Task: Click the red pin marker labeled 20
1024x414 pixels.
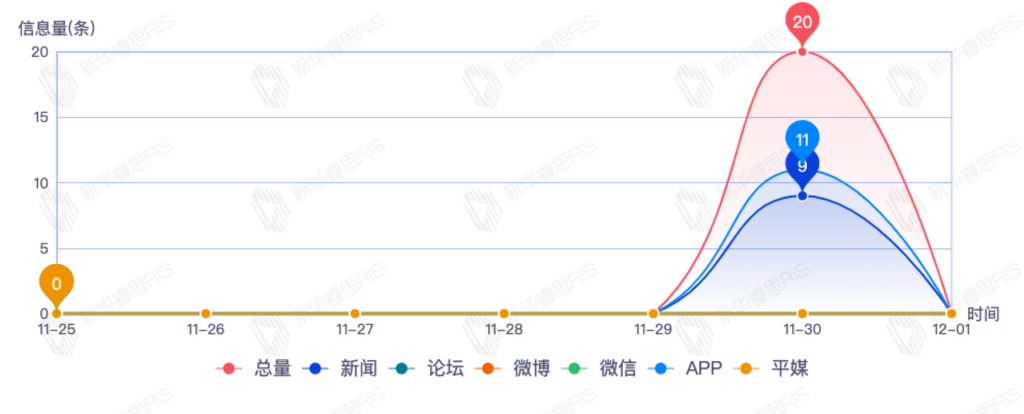Action: pyautogui.click(x=802, y=22)
